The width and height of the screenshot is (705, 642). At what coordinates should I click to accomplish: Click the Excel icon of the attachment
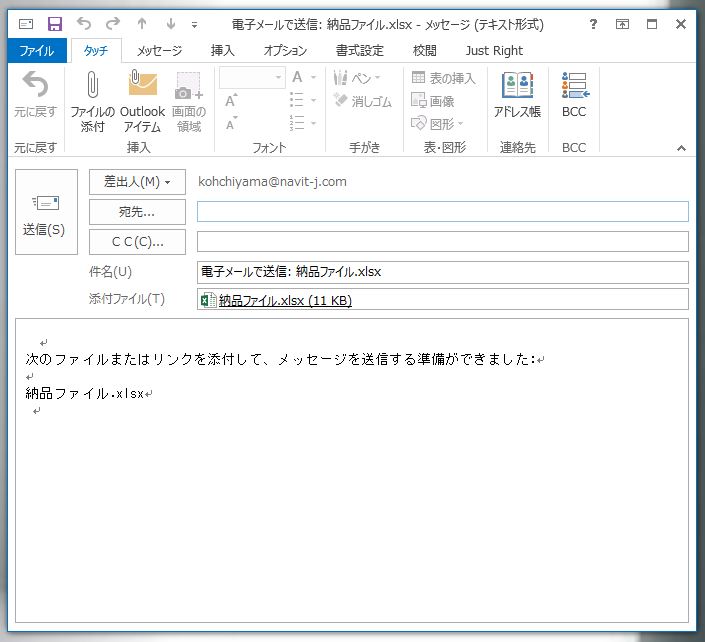coord(208,300)
